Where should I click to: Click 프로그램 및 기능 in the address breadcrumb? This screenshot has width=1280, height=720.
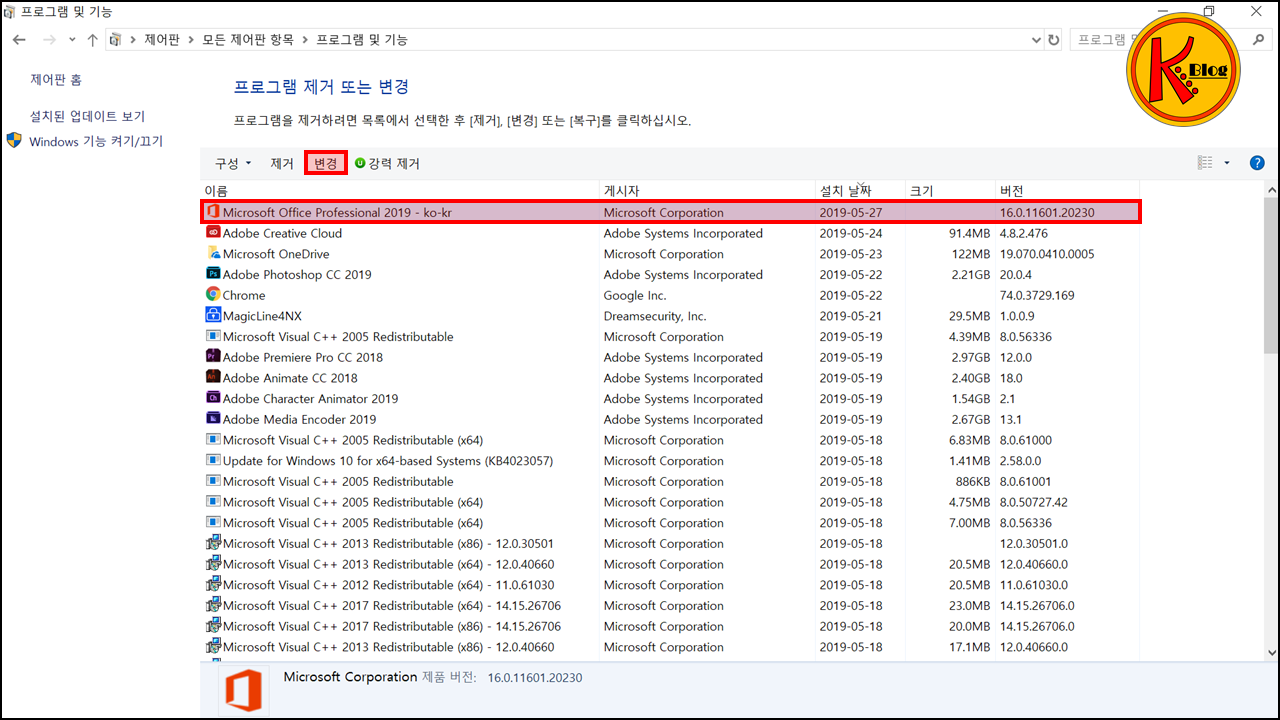click(362, 40)
